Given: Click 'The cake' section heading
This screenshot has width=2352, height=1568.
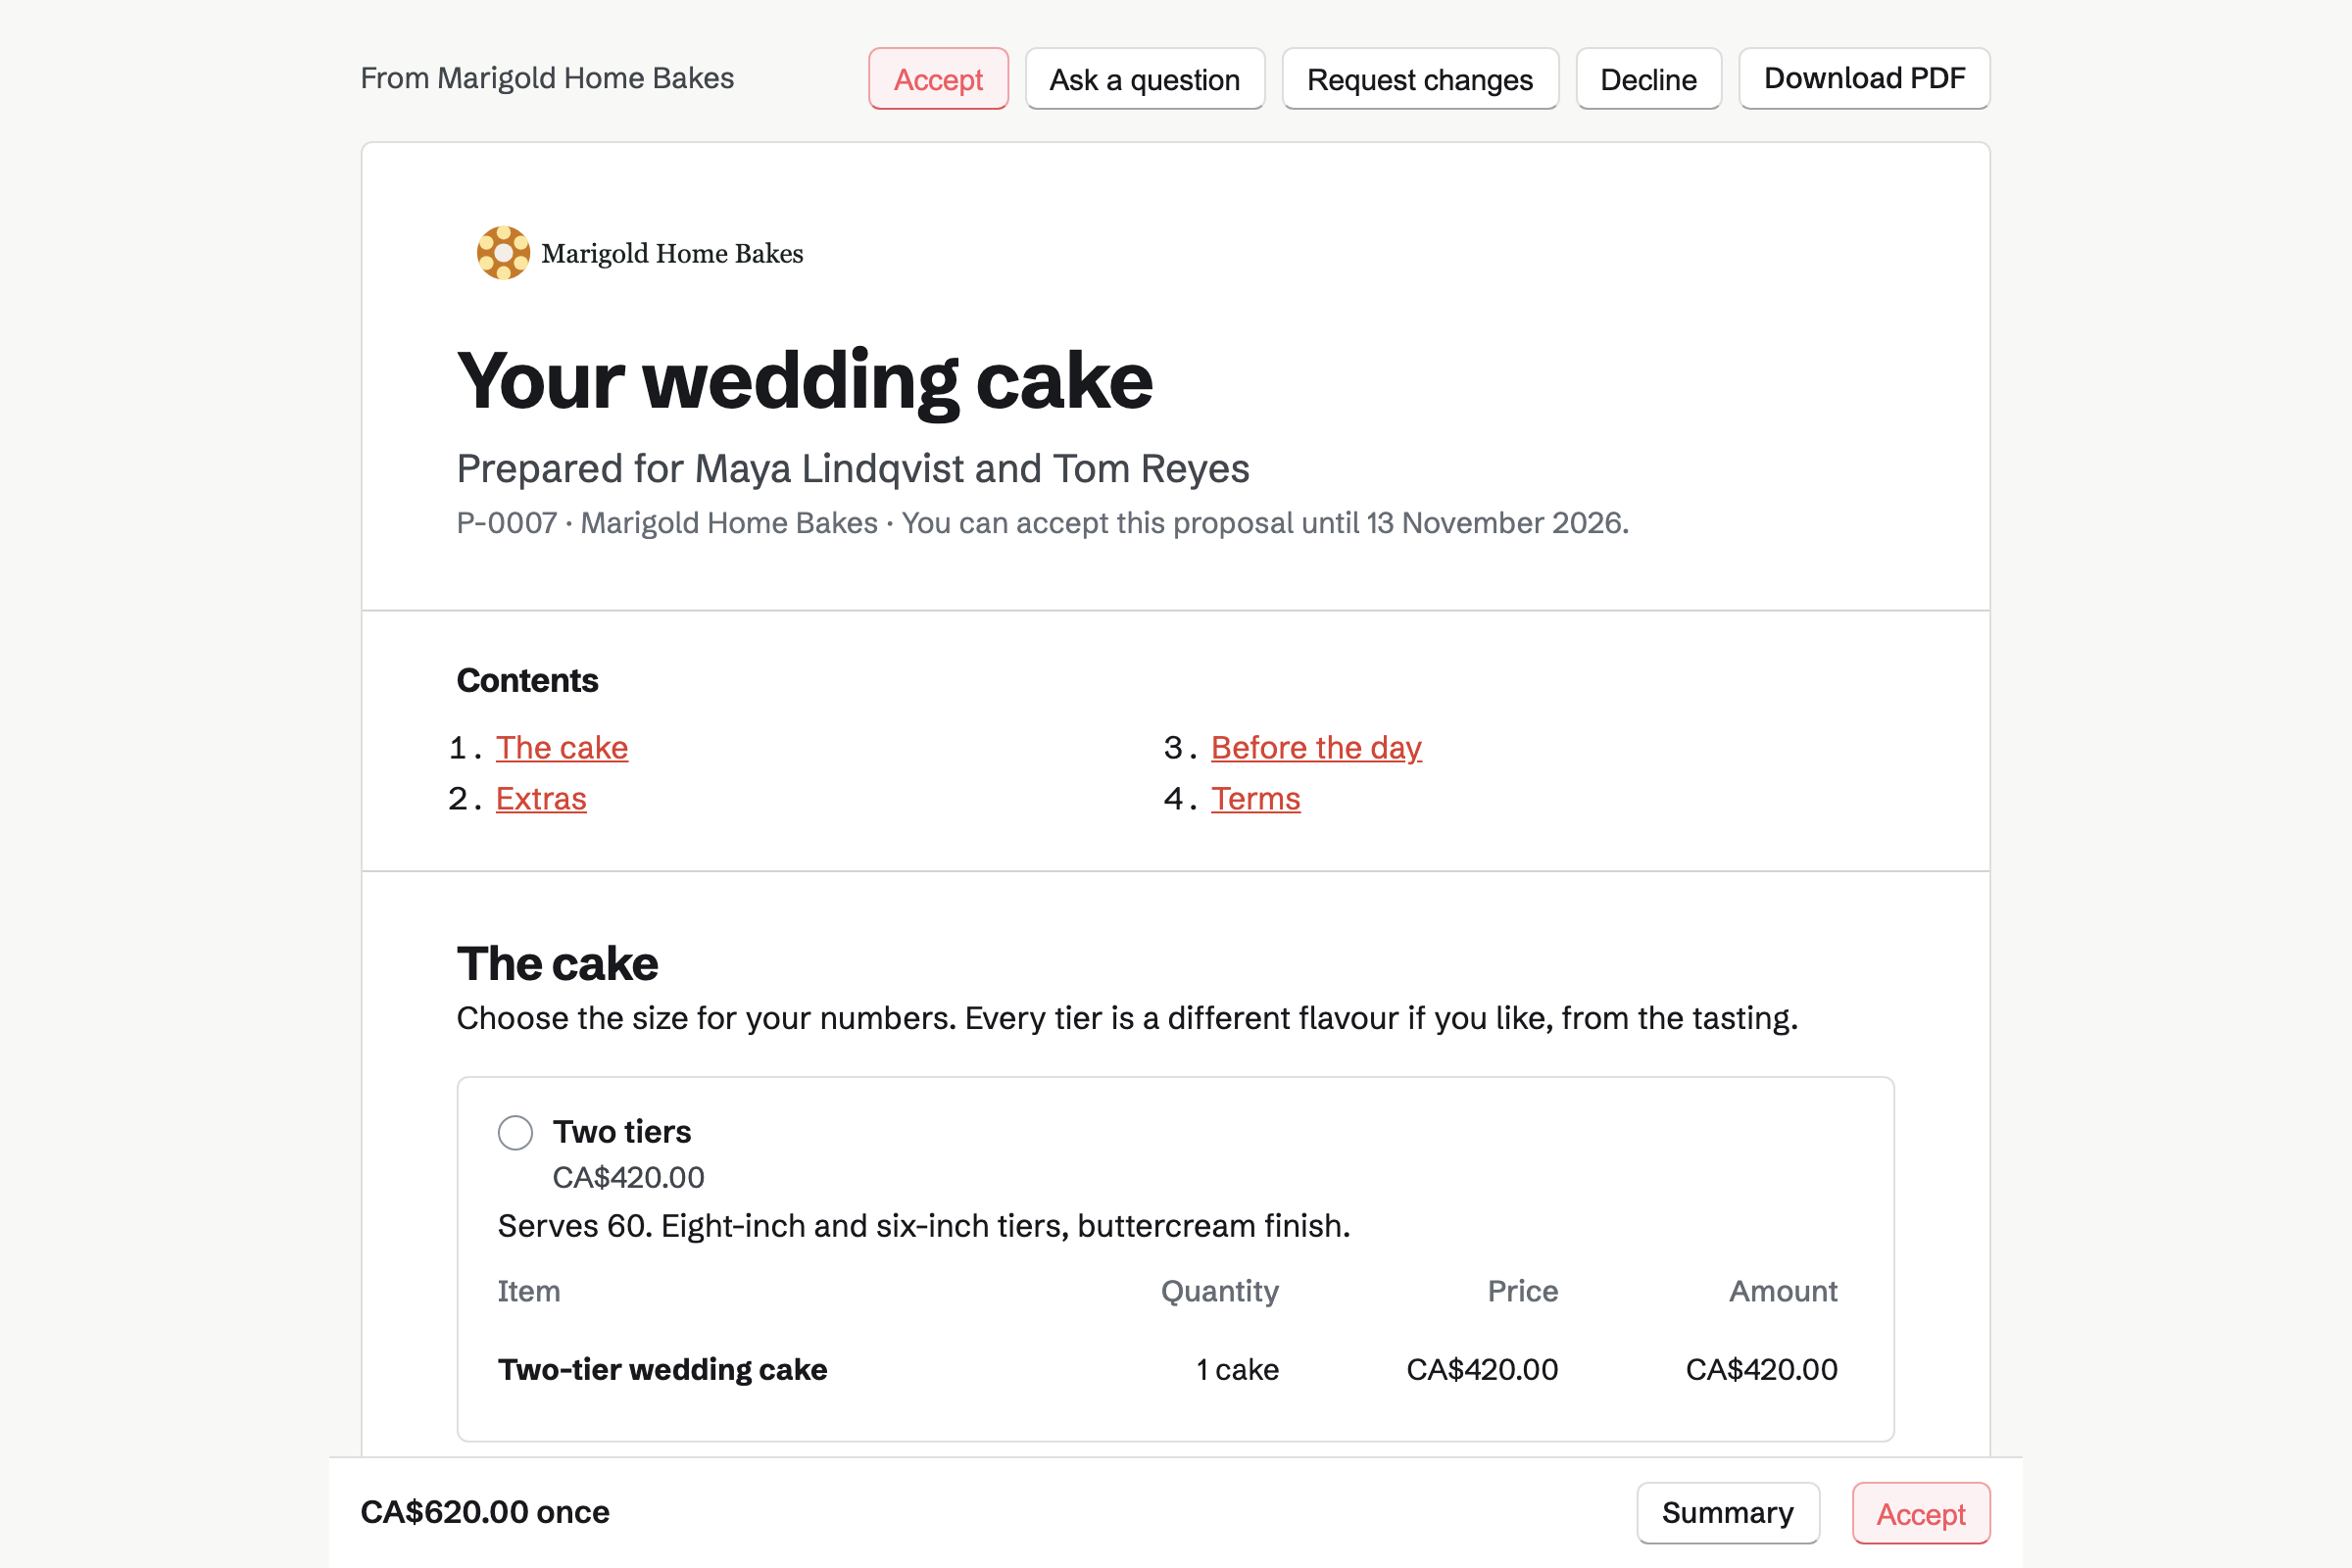Looking at the screenshot, I should point(558,963).
